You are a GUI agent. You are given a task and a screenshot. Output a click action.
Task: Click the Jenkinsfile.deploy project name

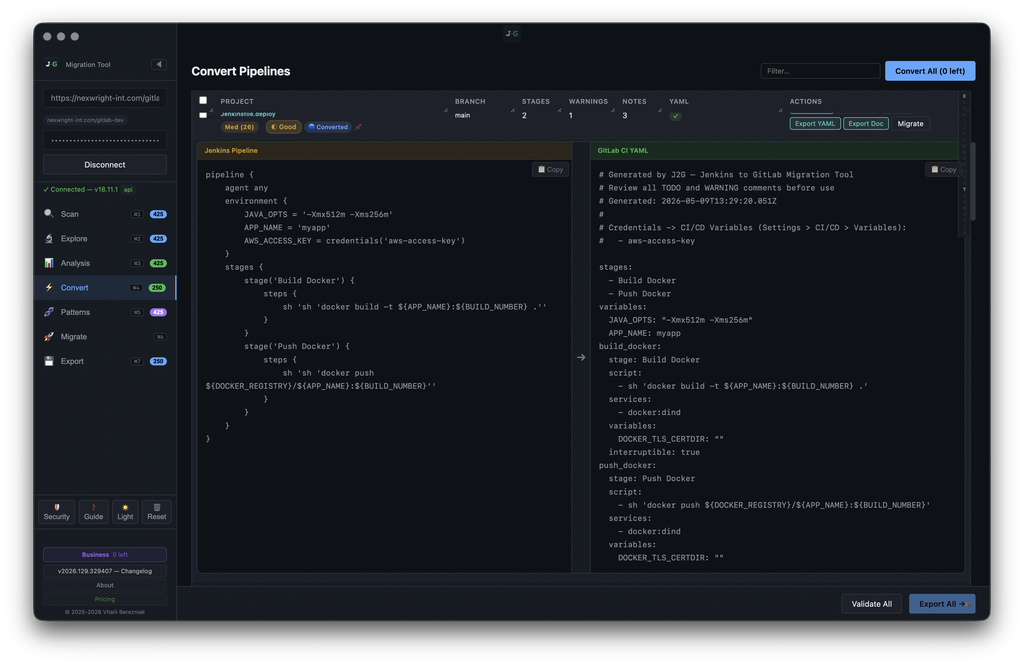[x=248, y=114]
